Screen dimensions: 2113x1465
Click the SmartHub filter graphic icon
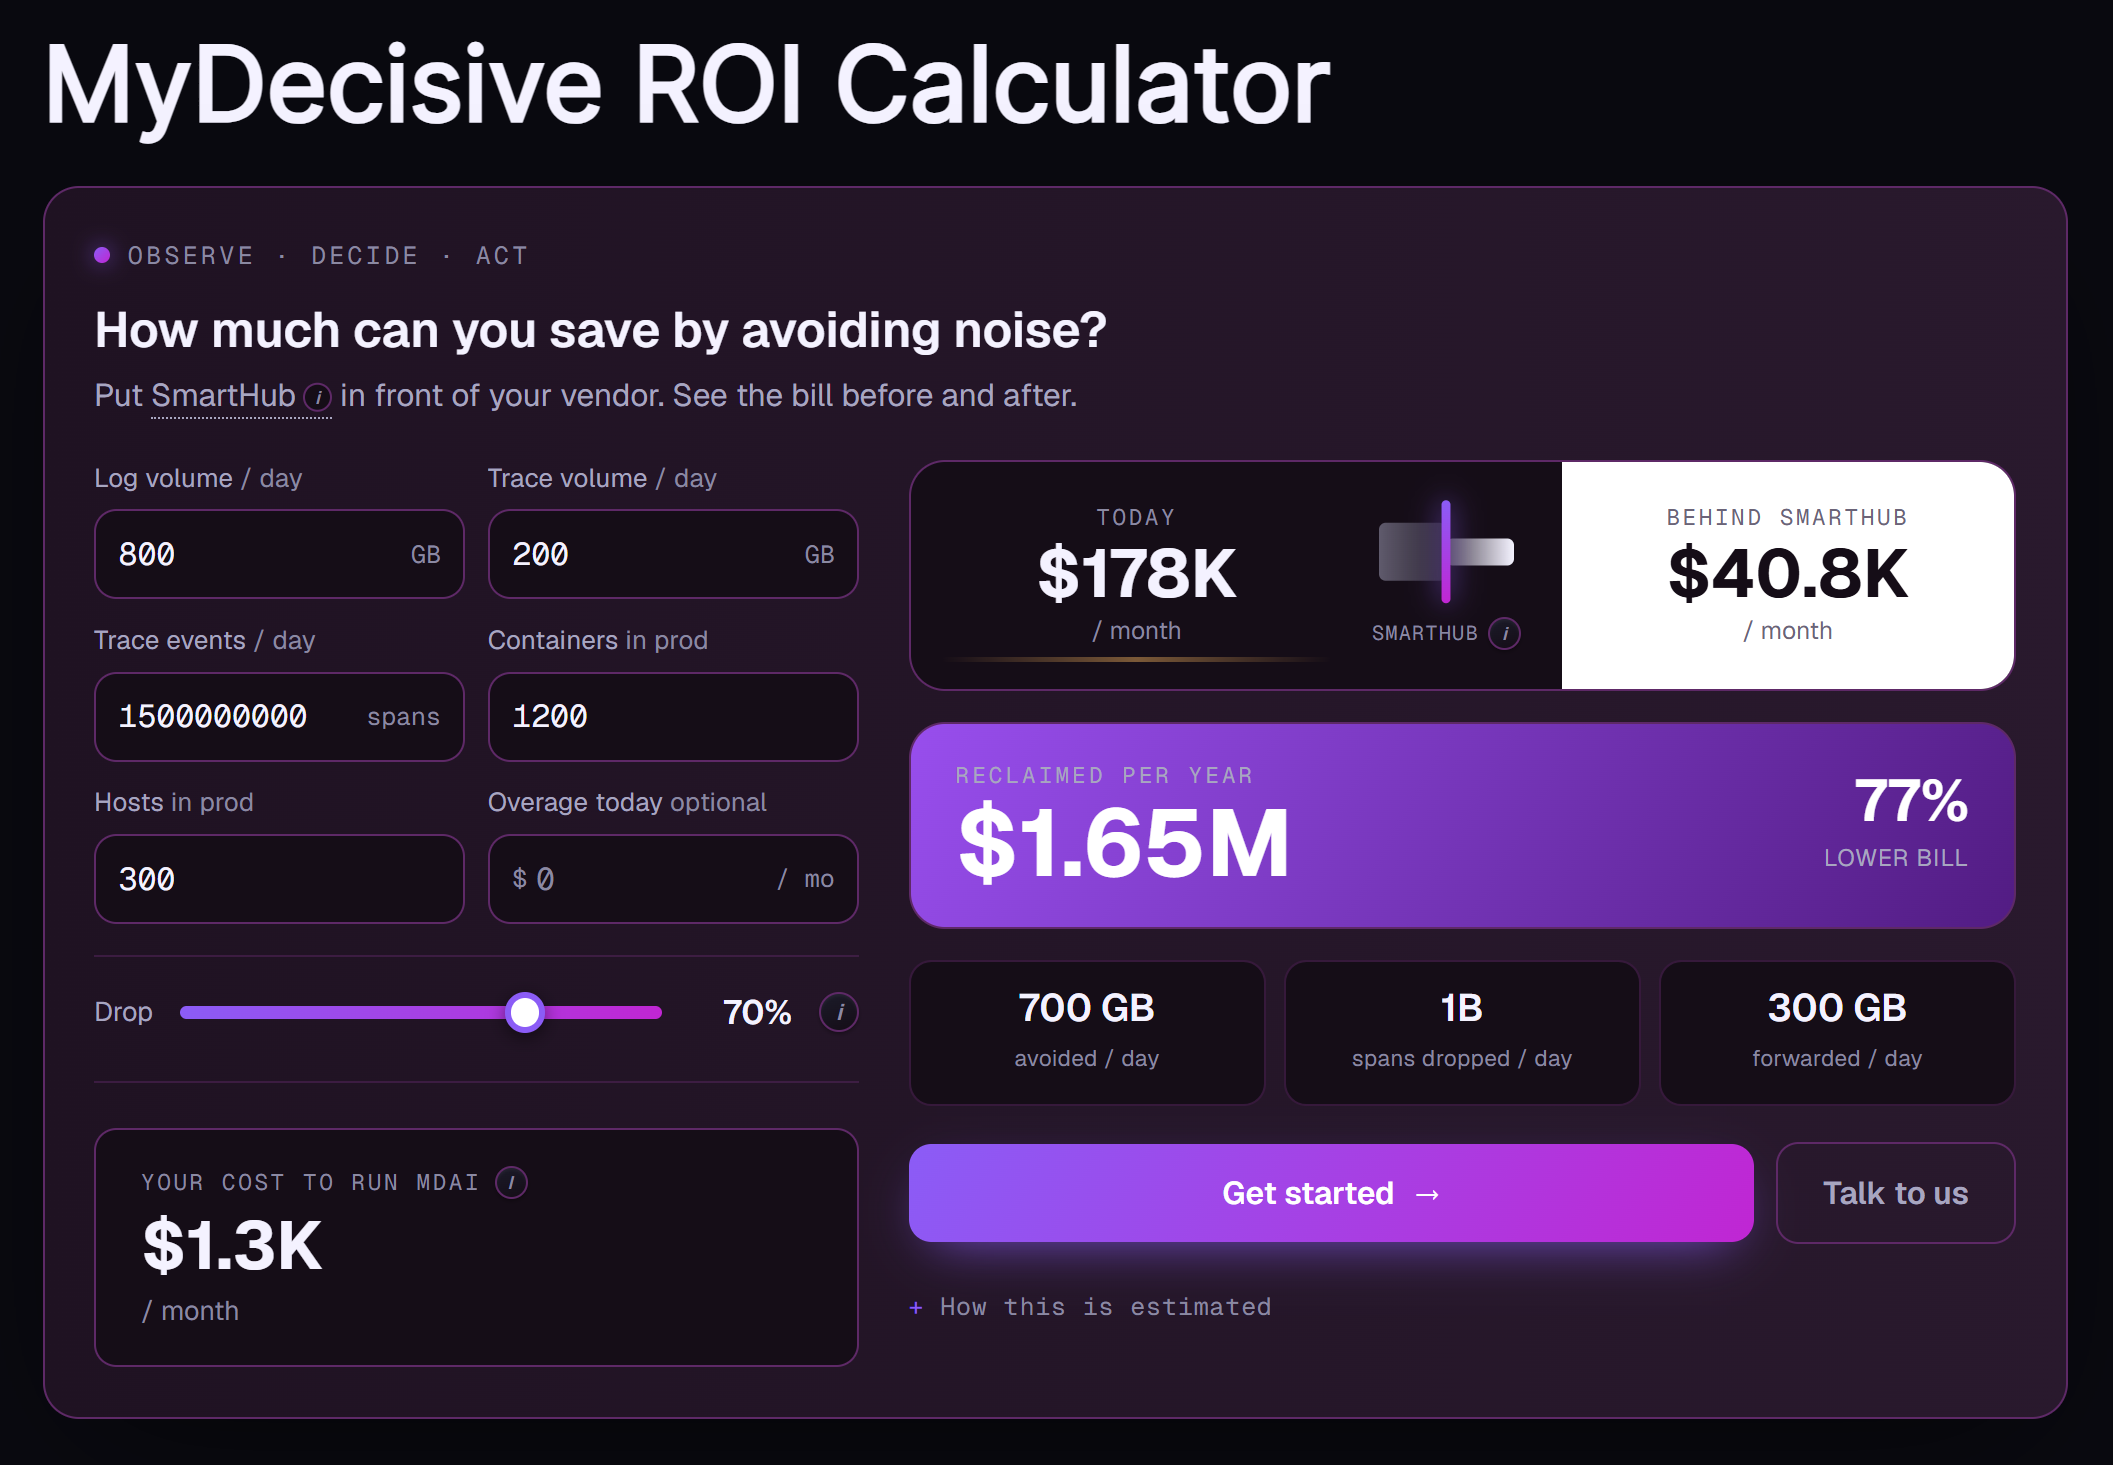(1446, 551)
